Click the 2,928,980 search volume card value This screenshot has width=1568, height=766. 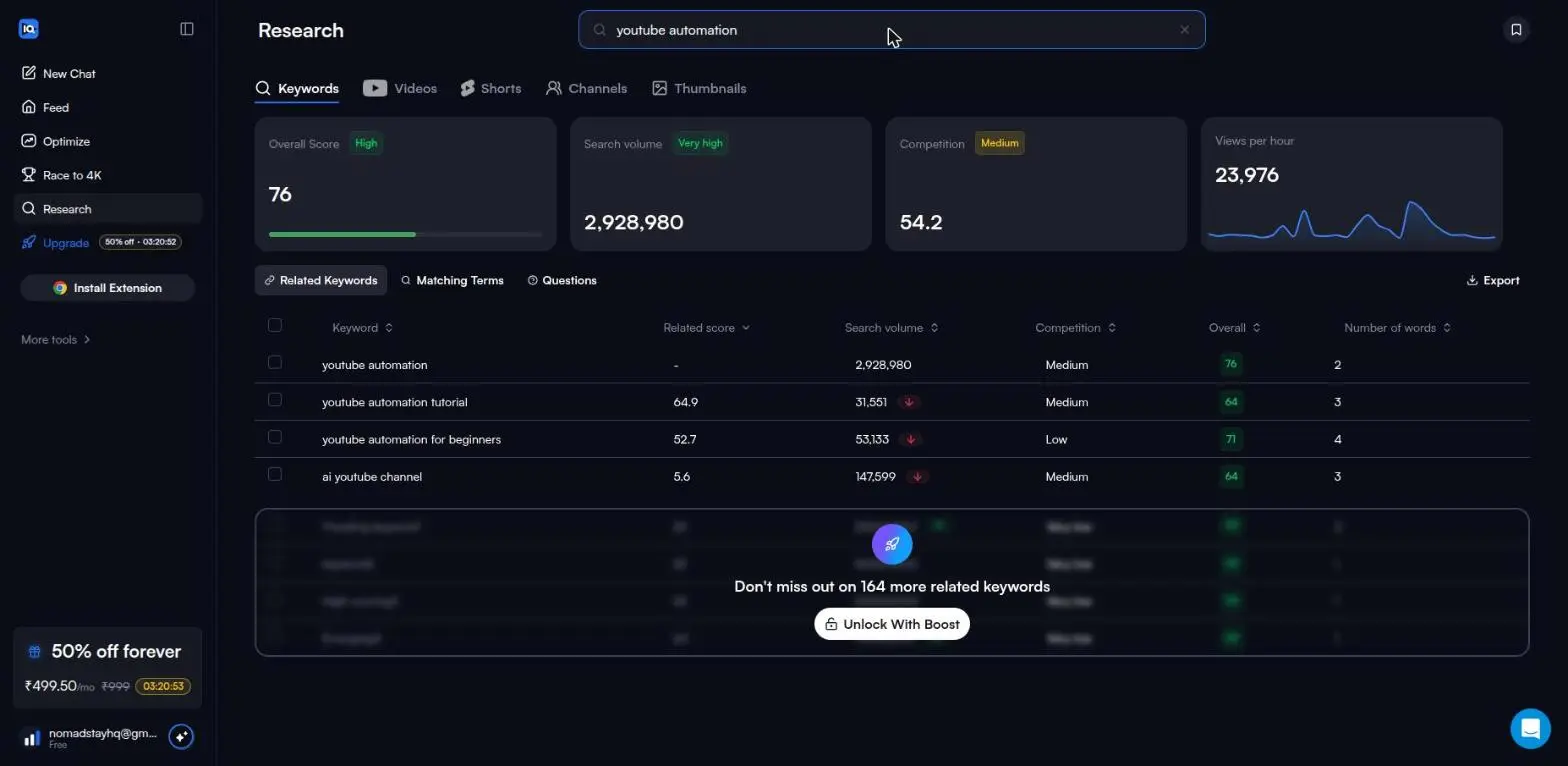634,222
